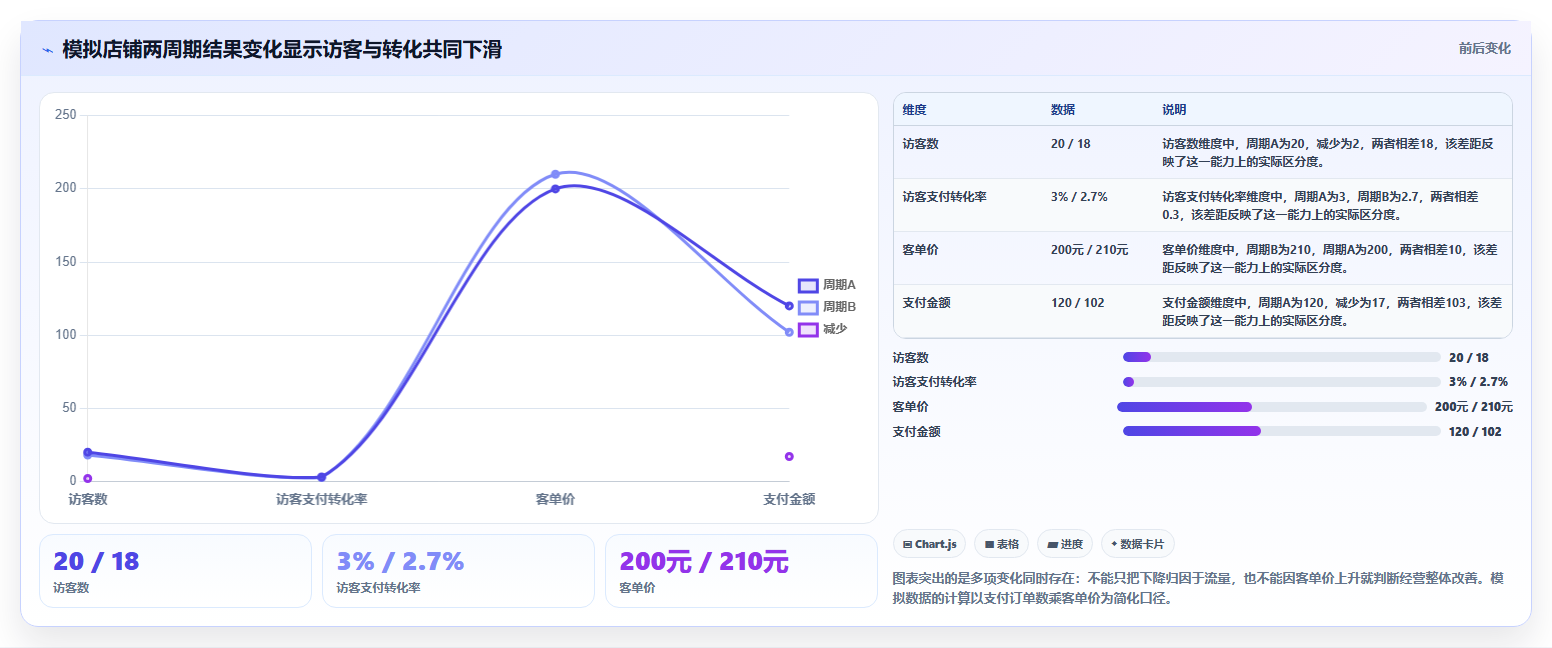This screenshot has height=648, width=1552.
Task: Click the 周期A data point at 客单价
Action: pyautogui.click(x=555, y=189)
